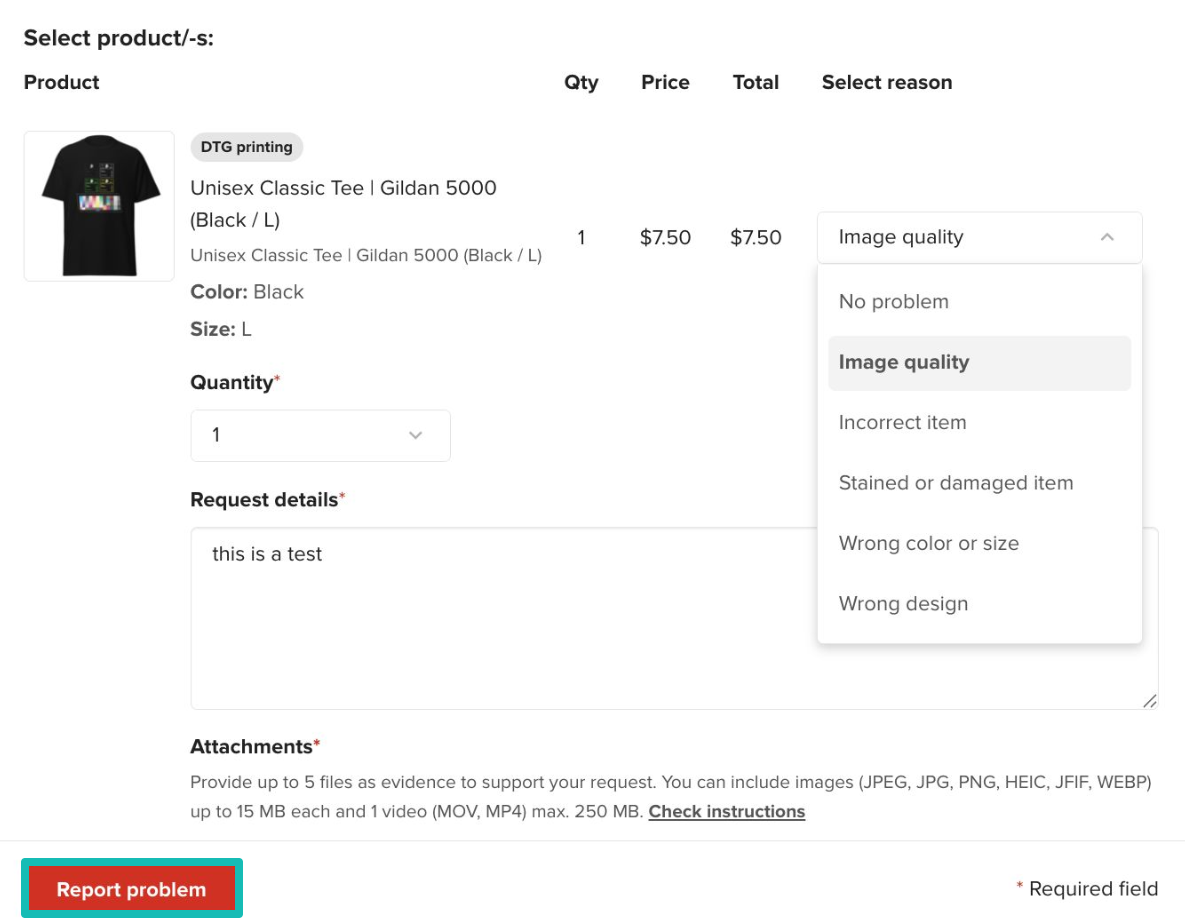
Task: Open the "Check instructions" link
Action: [726, 811]
